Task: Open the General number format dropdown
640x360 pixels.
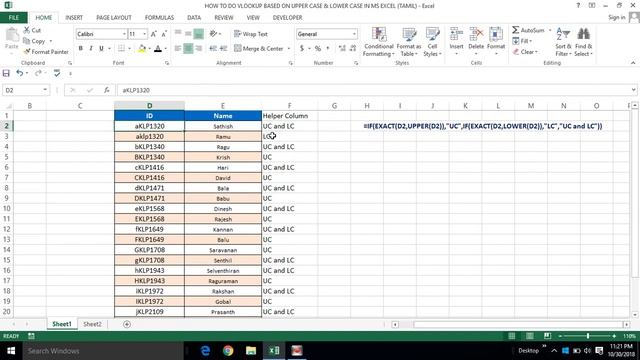Action: [x=354, y=34]
